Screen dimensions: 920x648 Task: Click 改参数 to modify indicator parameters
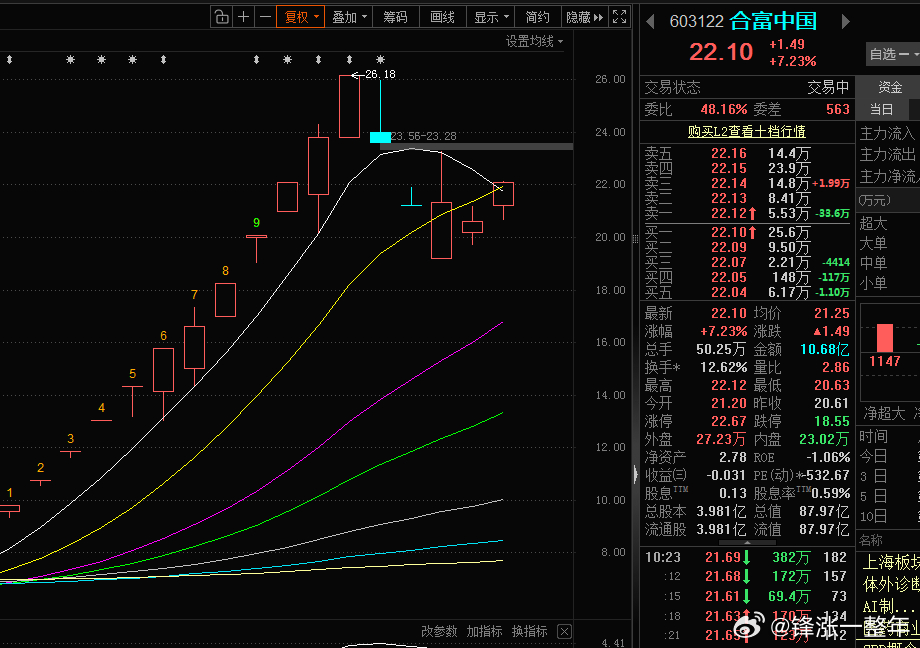tap(439, 632)
